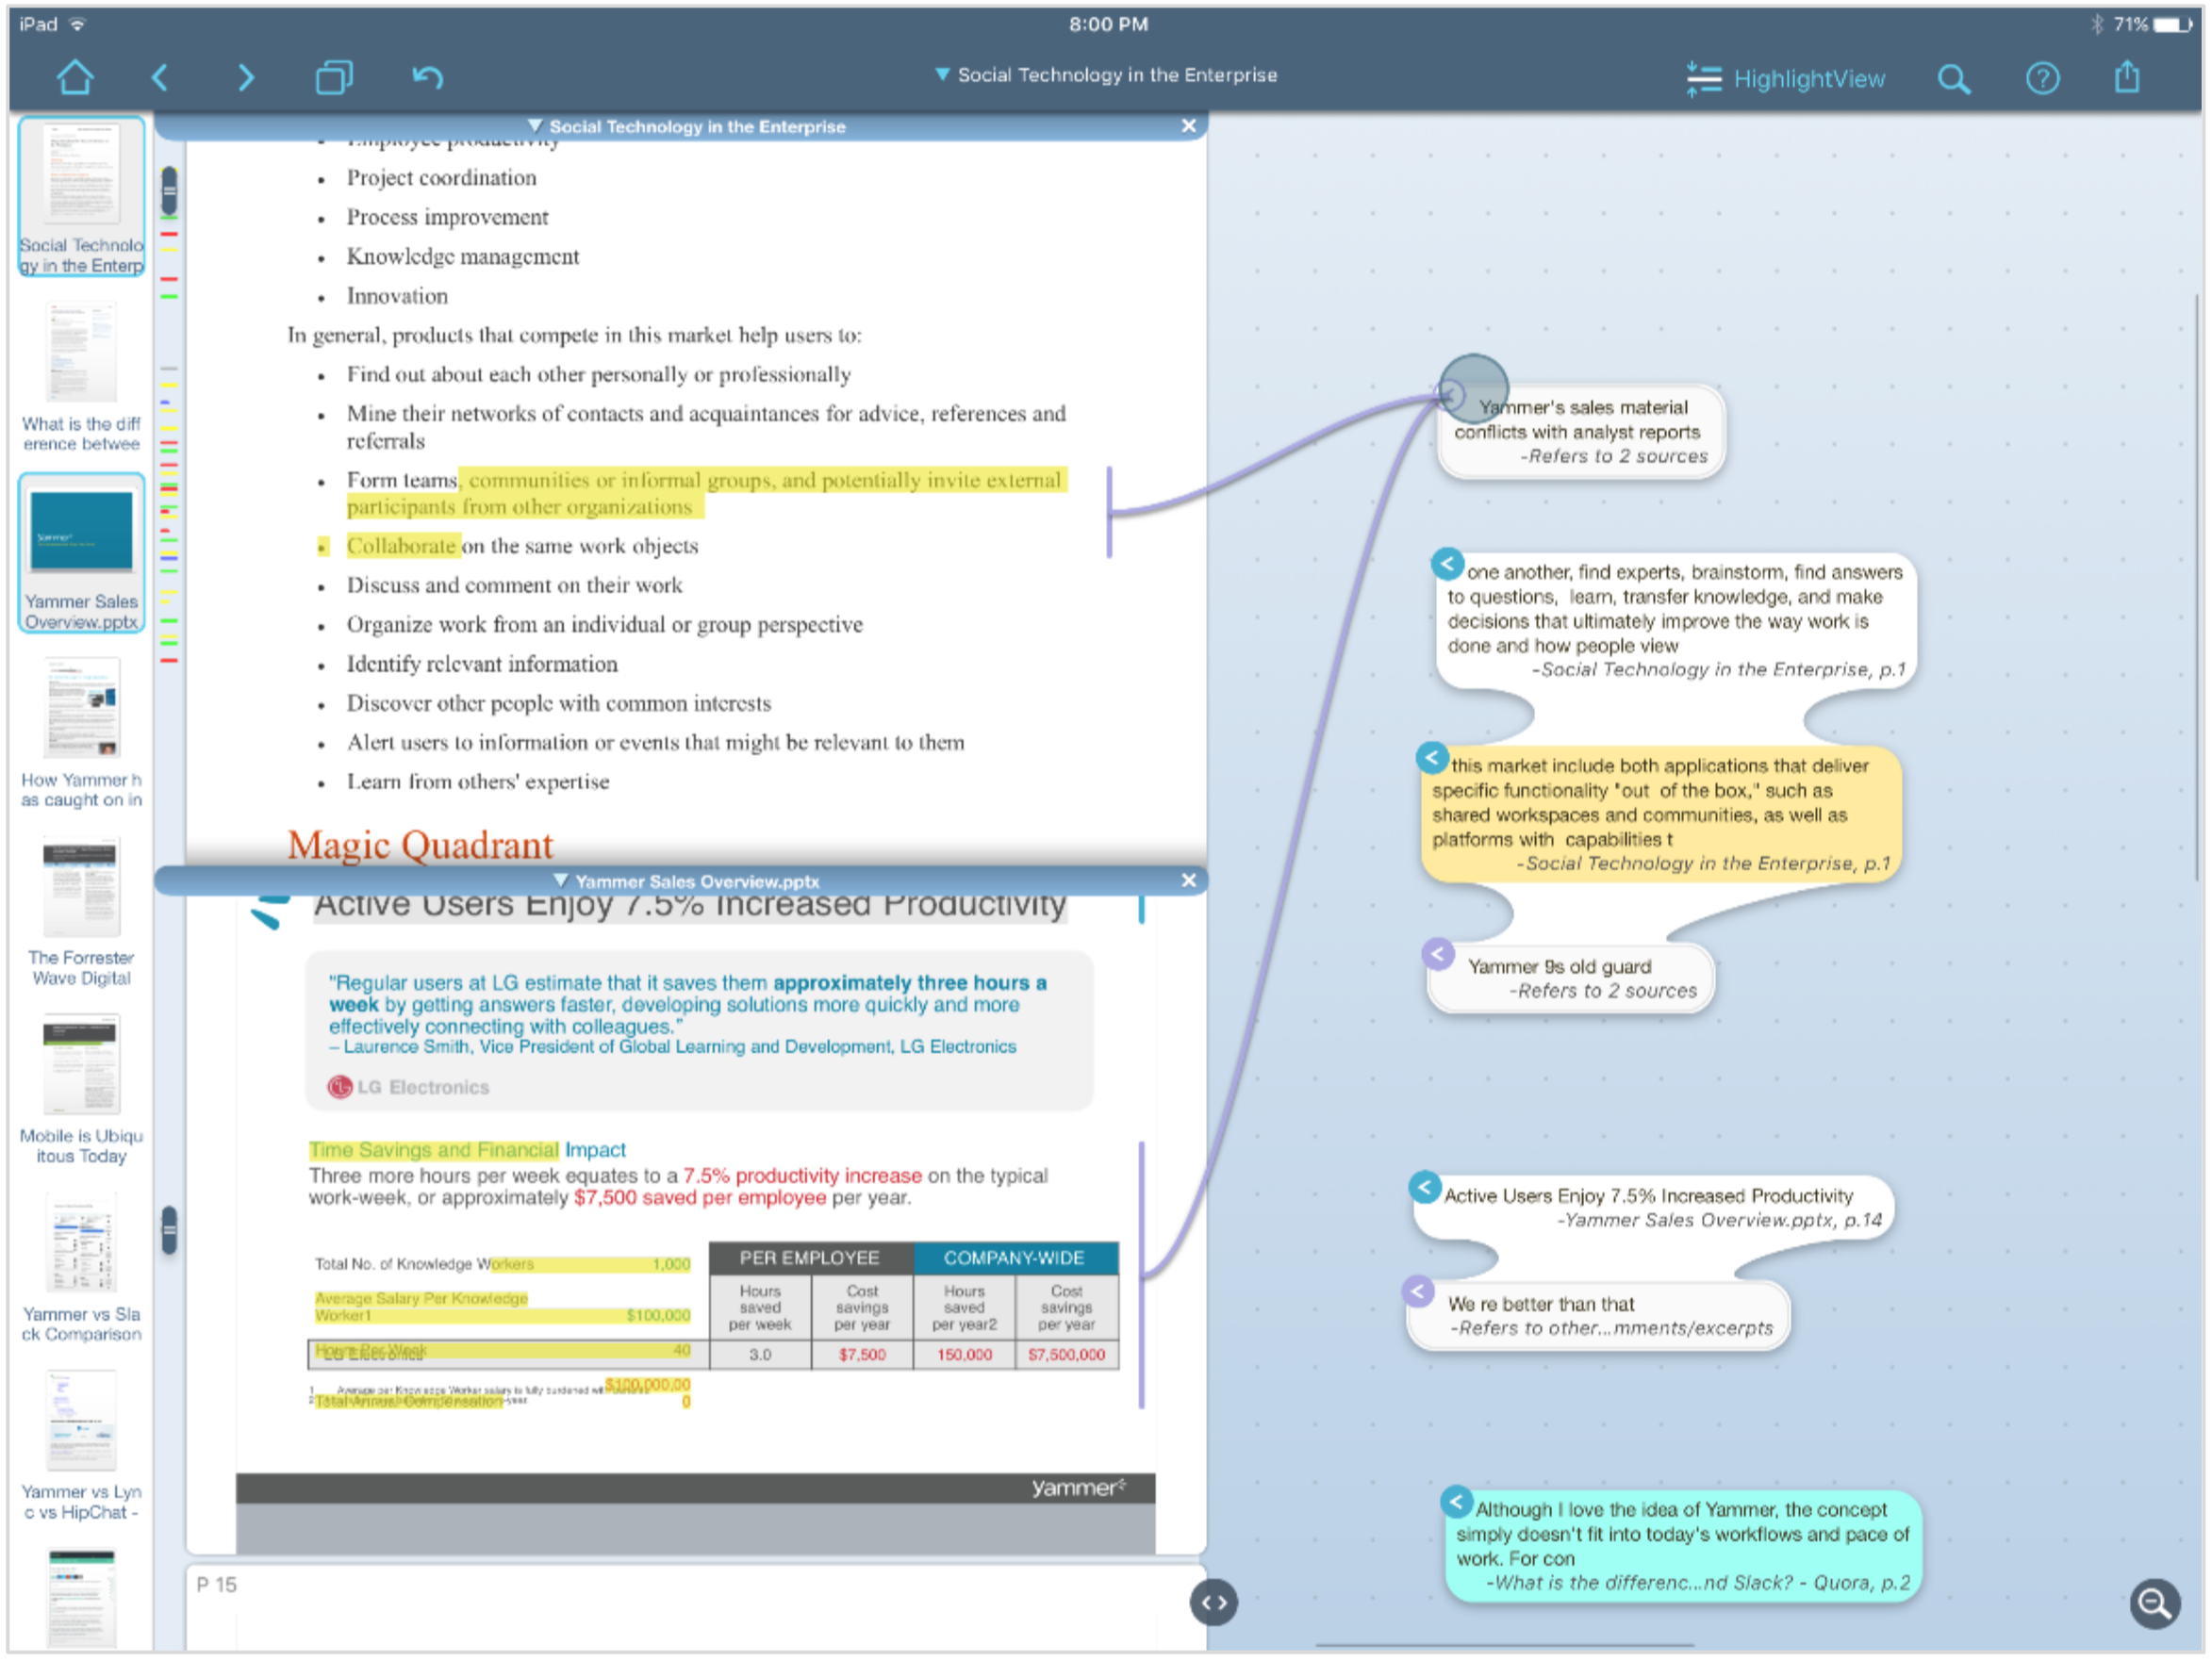The image size is (2212, 1661).
Task: Open the document windows stack icon
Action: tap(334, 77)
